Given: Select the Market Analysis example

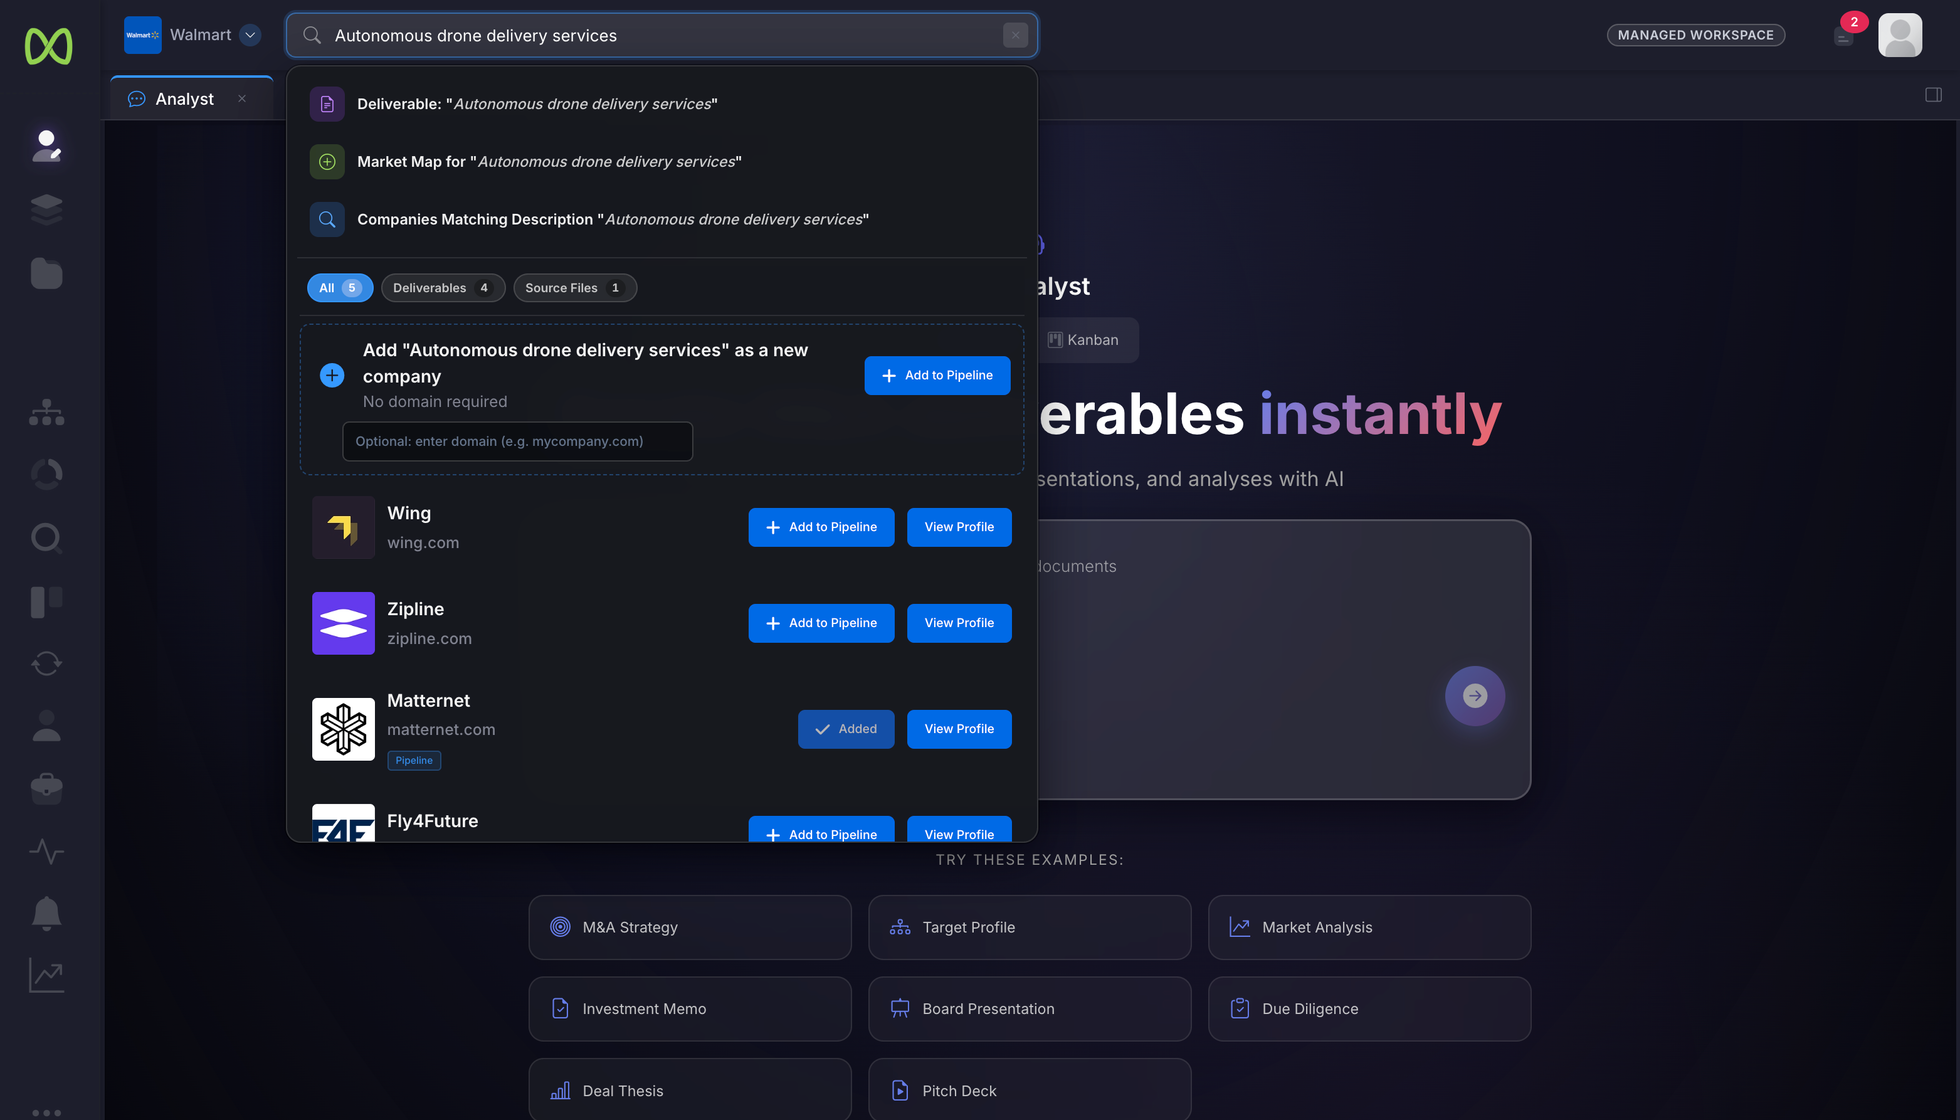Looking at the screenshot, I should (1369, 928).
